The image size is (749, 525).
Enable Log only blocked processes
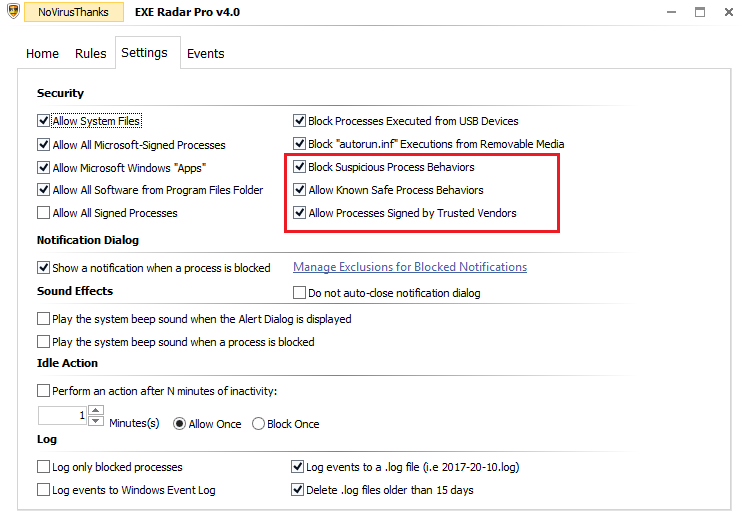coord(43,467)
